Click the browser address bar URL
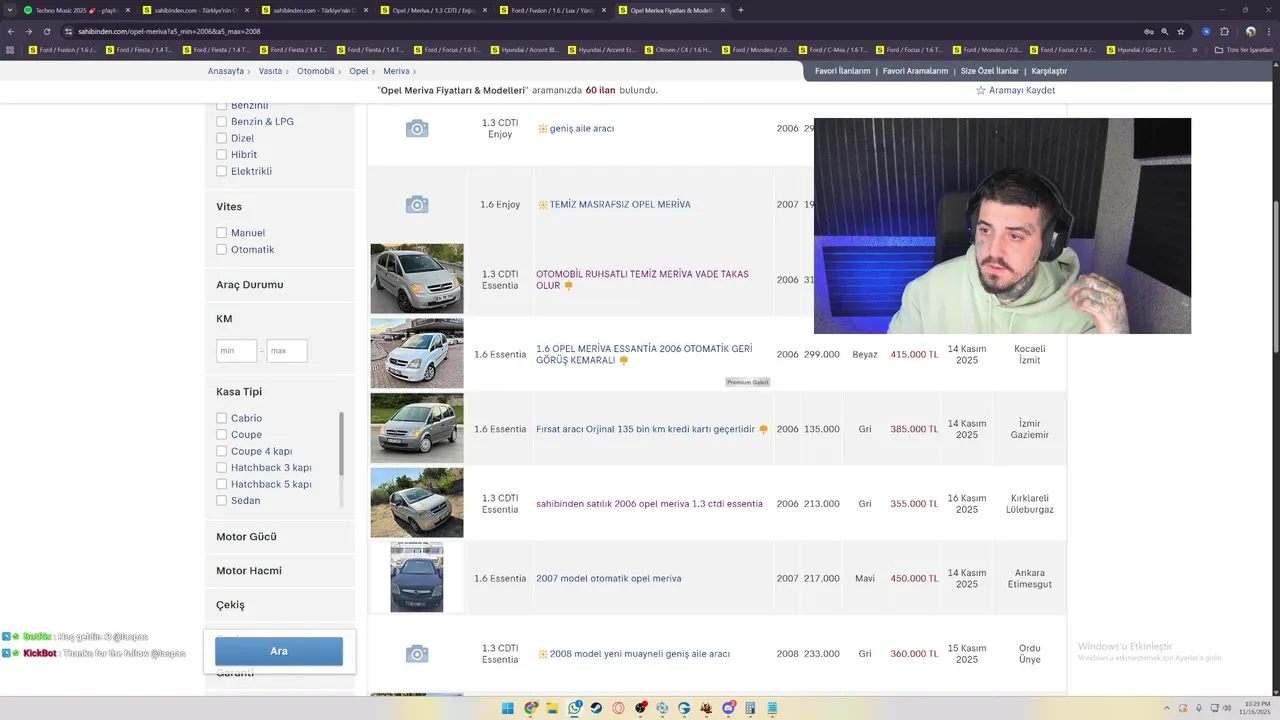1280x720 pixels. [x=169, y=31]
